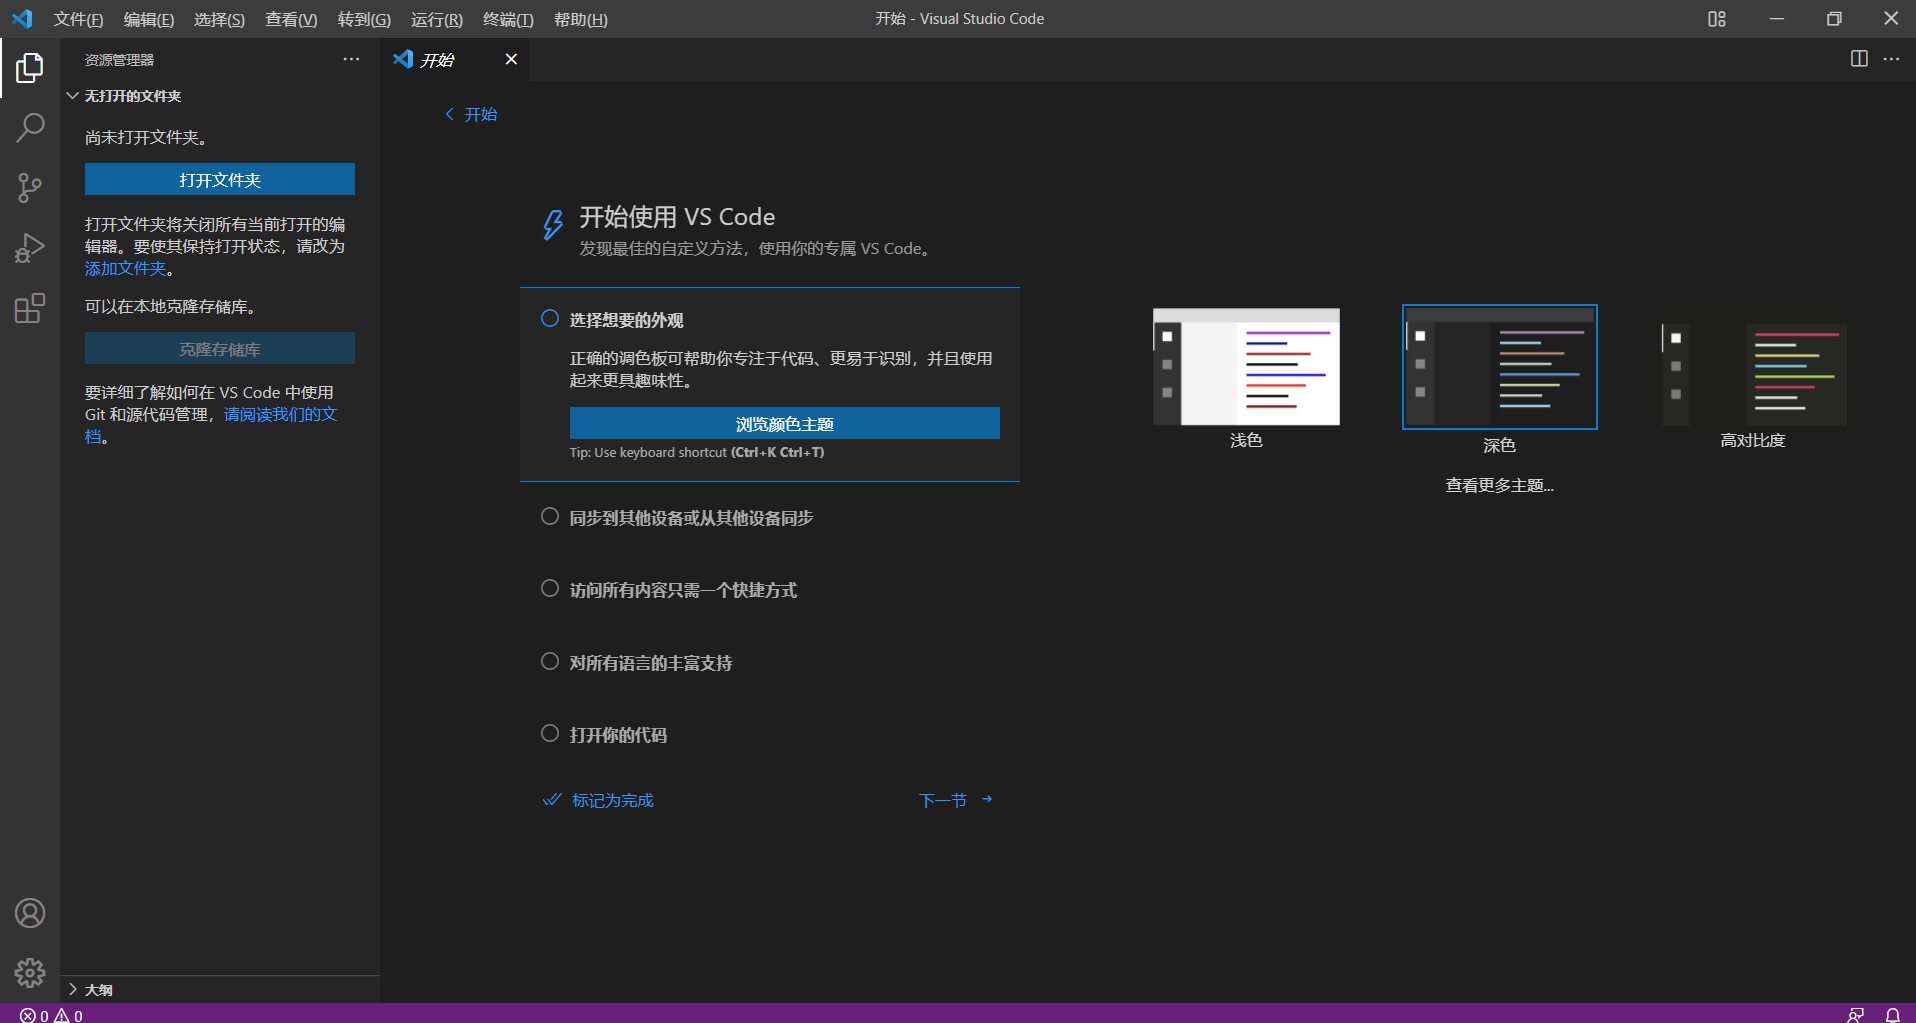This screenshot has width=1916, height=1023.
Task: Choose the 高对比度 theme thumbnail
Action: 1753,374
